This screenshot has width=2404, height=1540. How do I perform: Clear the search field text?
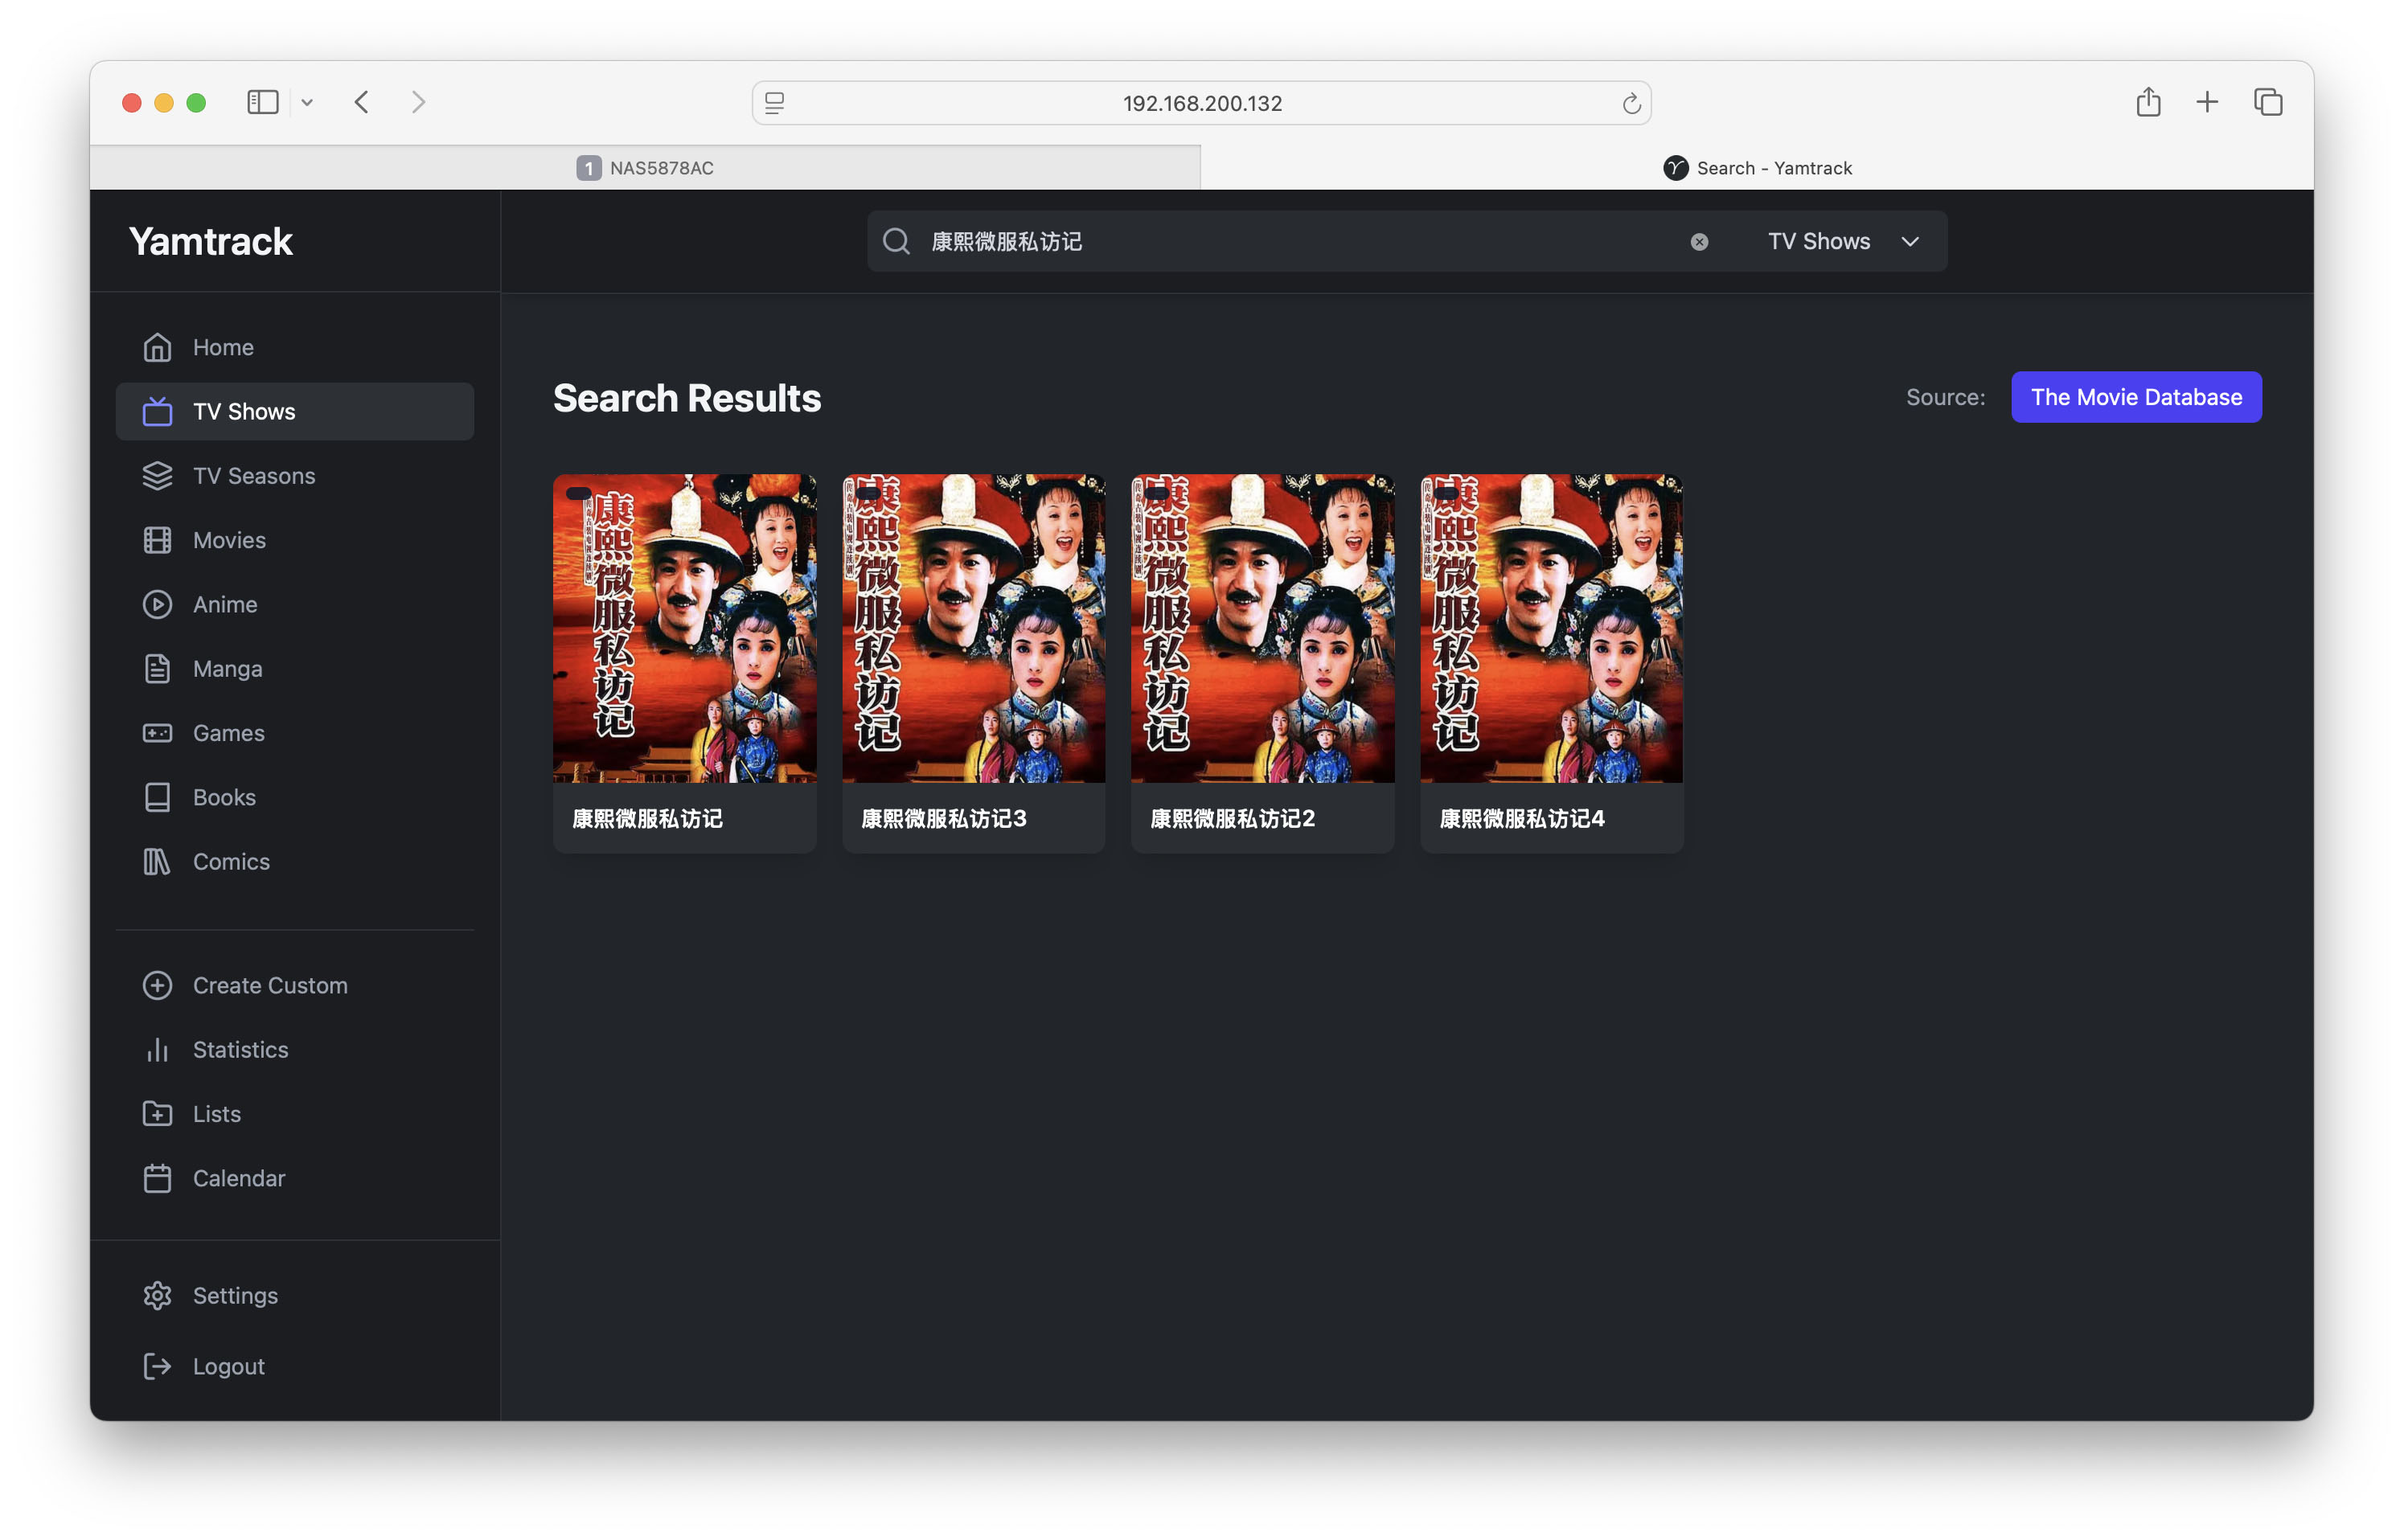pos(1699,242)
